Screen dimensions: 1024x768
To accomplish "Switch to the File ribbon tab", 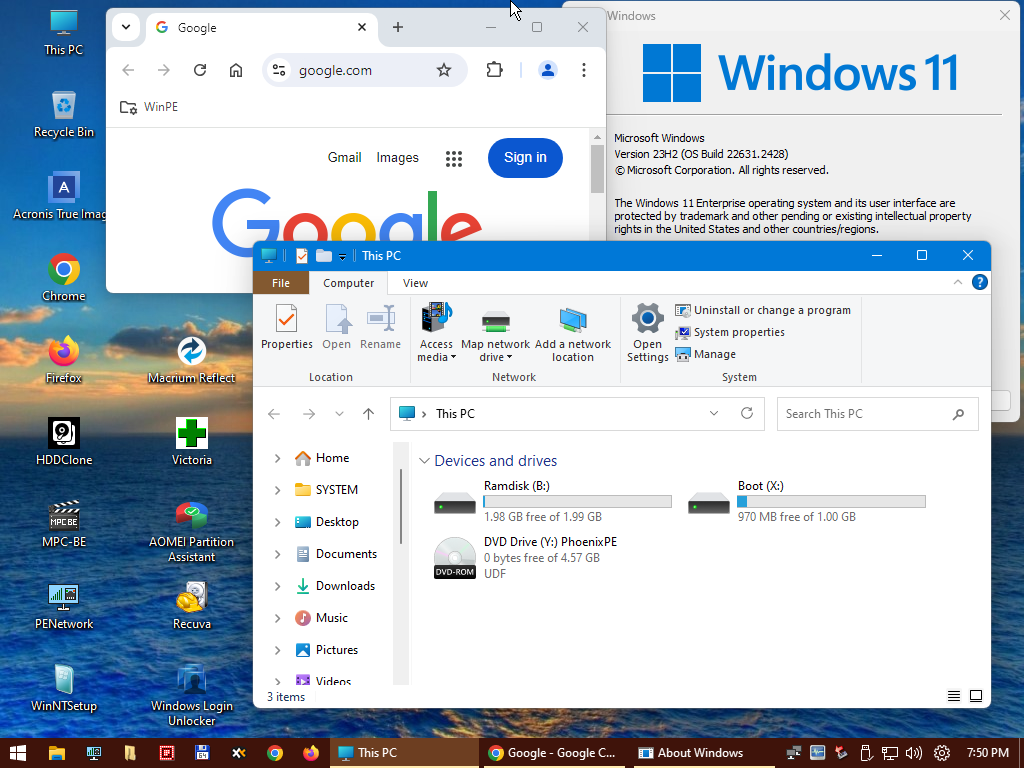I will [281, 283].
